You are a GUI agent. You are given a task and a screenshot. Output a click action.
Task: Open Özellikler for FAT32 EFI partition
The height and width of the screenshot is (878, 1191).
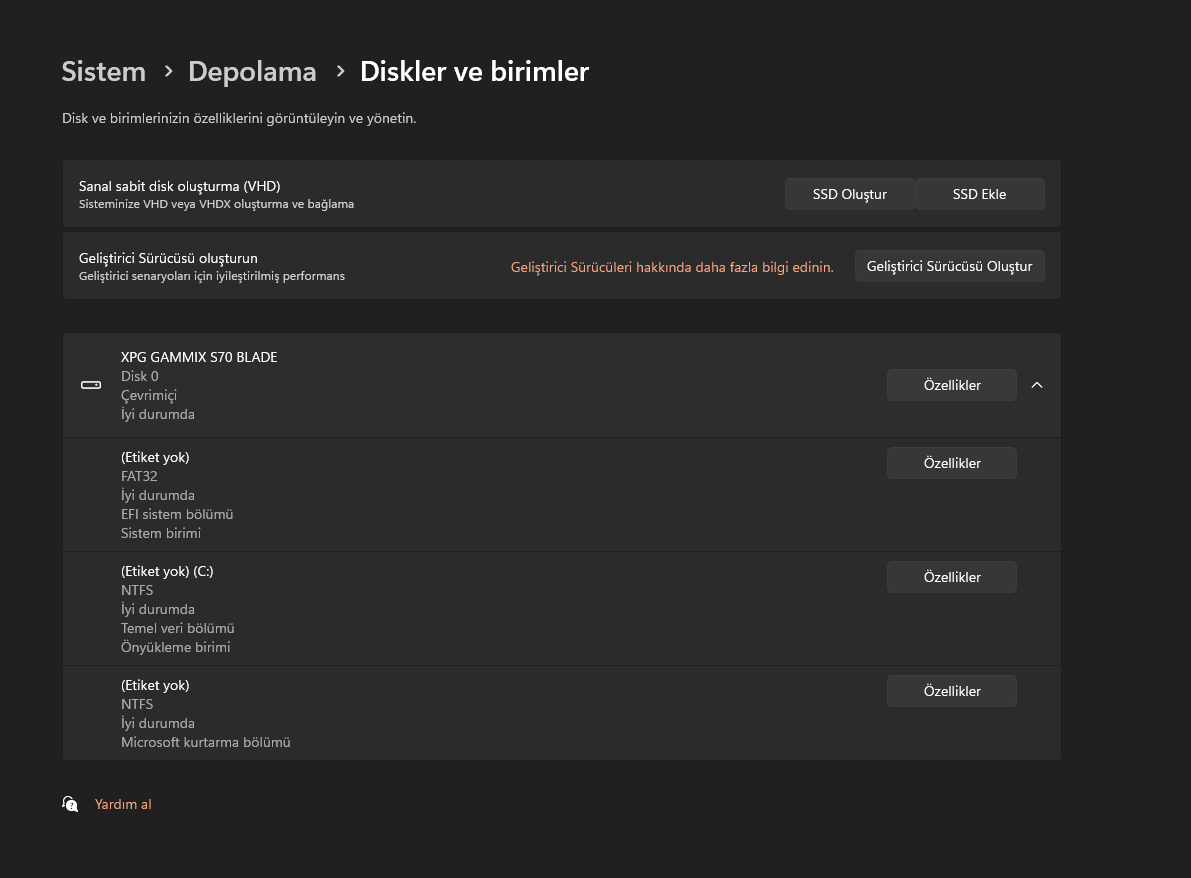click(x=951, y=463)
